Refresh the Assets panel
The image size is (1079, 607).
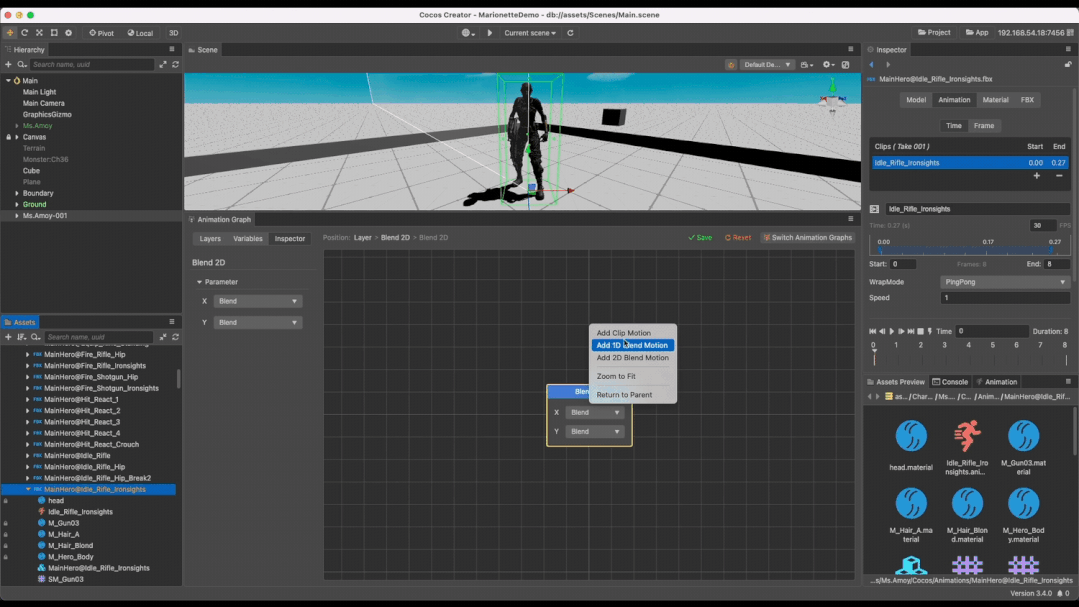175,337
